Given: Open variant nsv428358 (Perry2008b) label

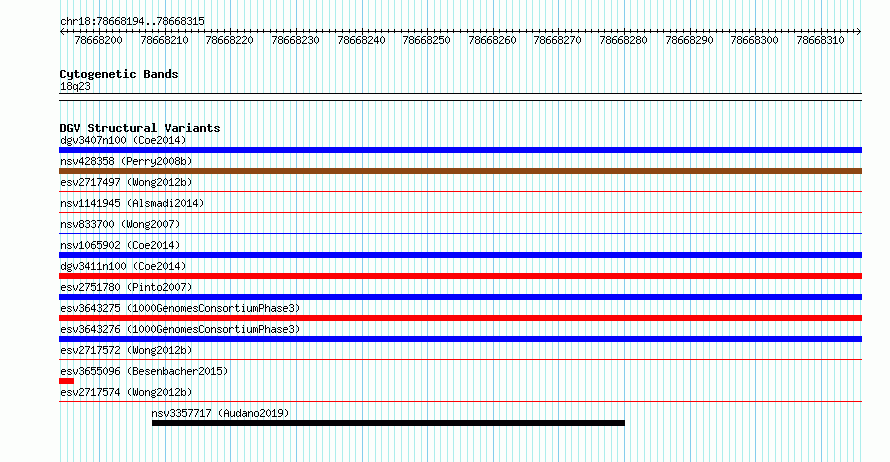Looking at the screenshot, I should coord(126,161).
